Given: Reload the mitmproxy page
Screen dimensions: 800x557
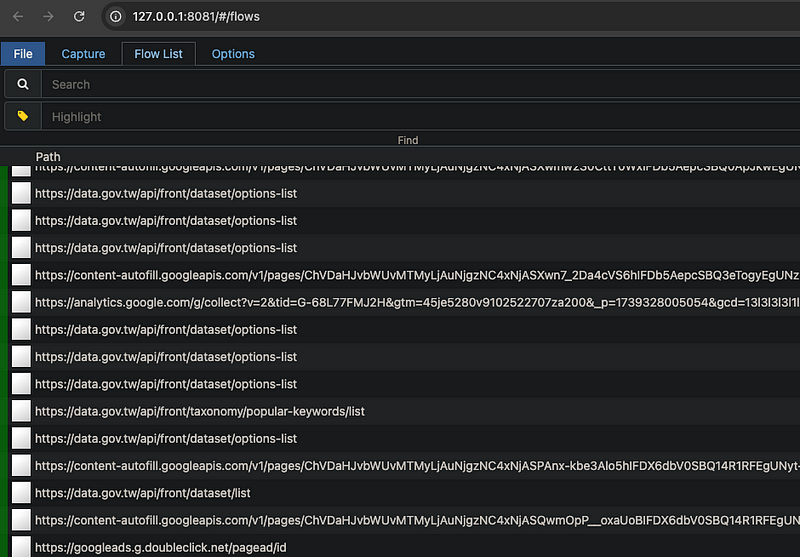Looking at the screenshot, I should click(79, 16).
